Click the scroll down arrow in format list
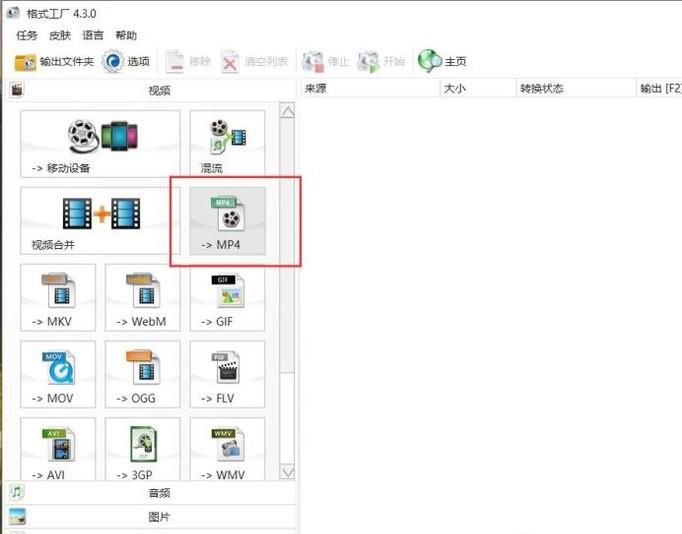682x534 pixels. 288,472
